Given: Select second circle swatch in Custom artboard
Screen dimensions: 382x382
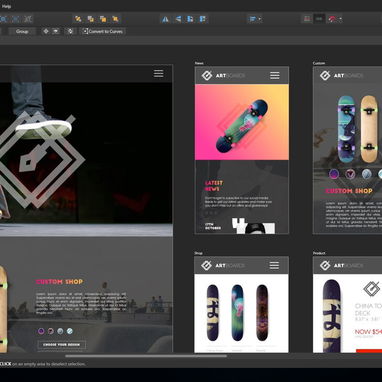Looking at the screenshot, I should click(350, 174).
